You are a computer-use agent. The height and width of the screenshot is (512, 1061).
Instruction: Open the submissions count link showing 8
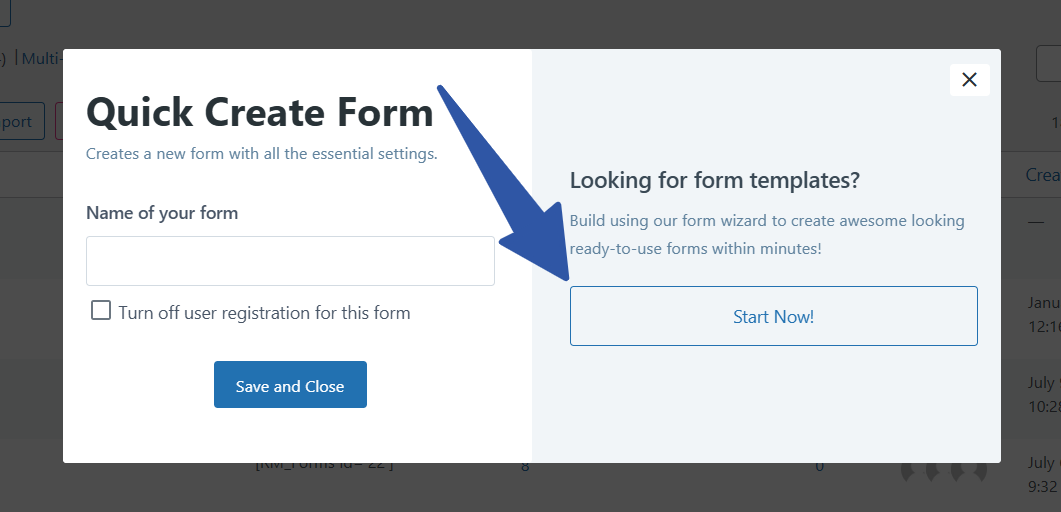(x=525, y=466)
